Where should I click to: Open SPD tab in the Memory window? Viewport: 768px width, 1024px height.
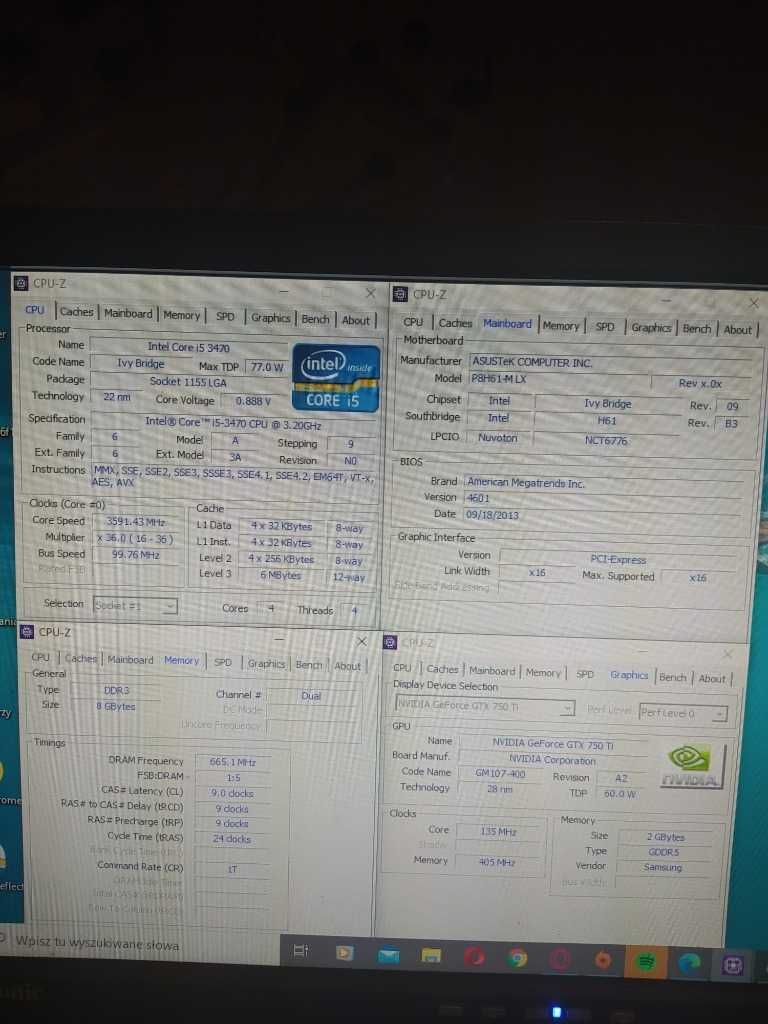tap(223, 662)
